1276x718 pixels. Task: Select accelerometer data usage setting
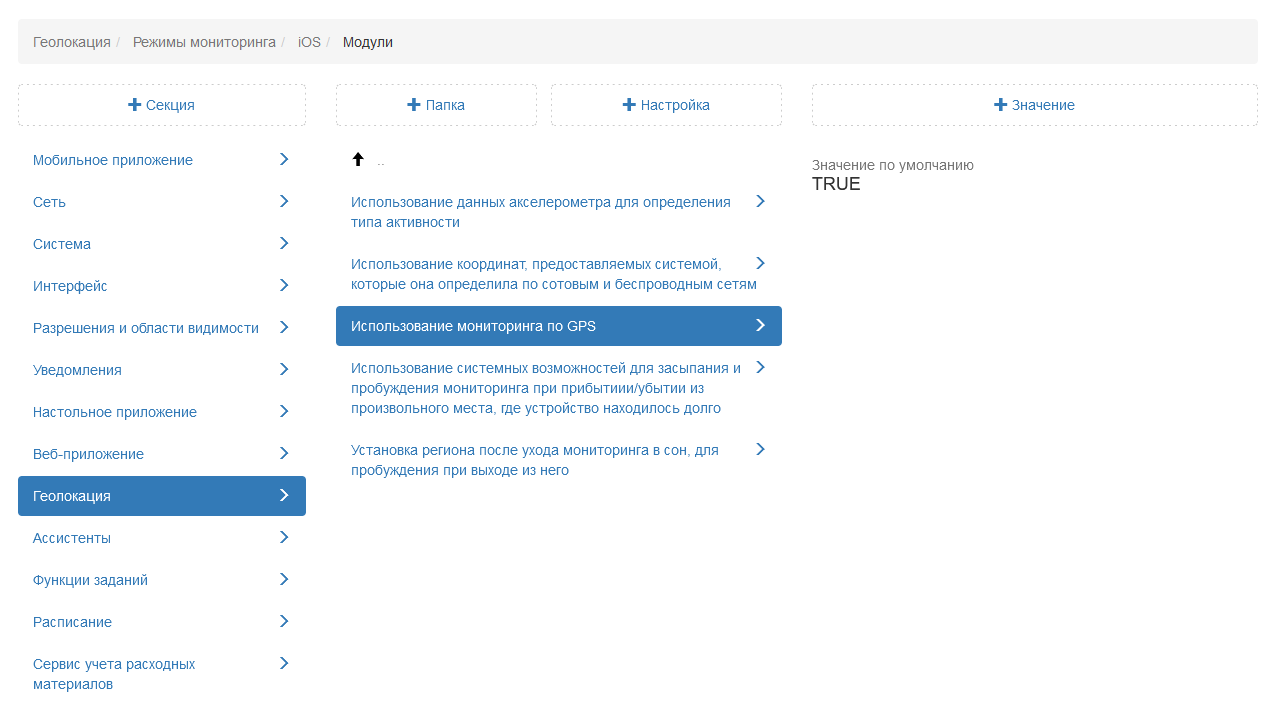pos(541,212)
